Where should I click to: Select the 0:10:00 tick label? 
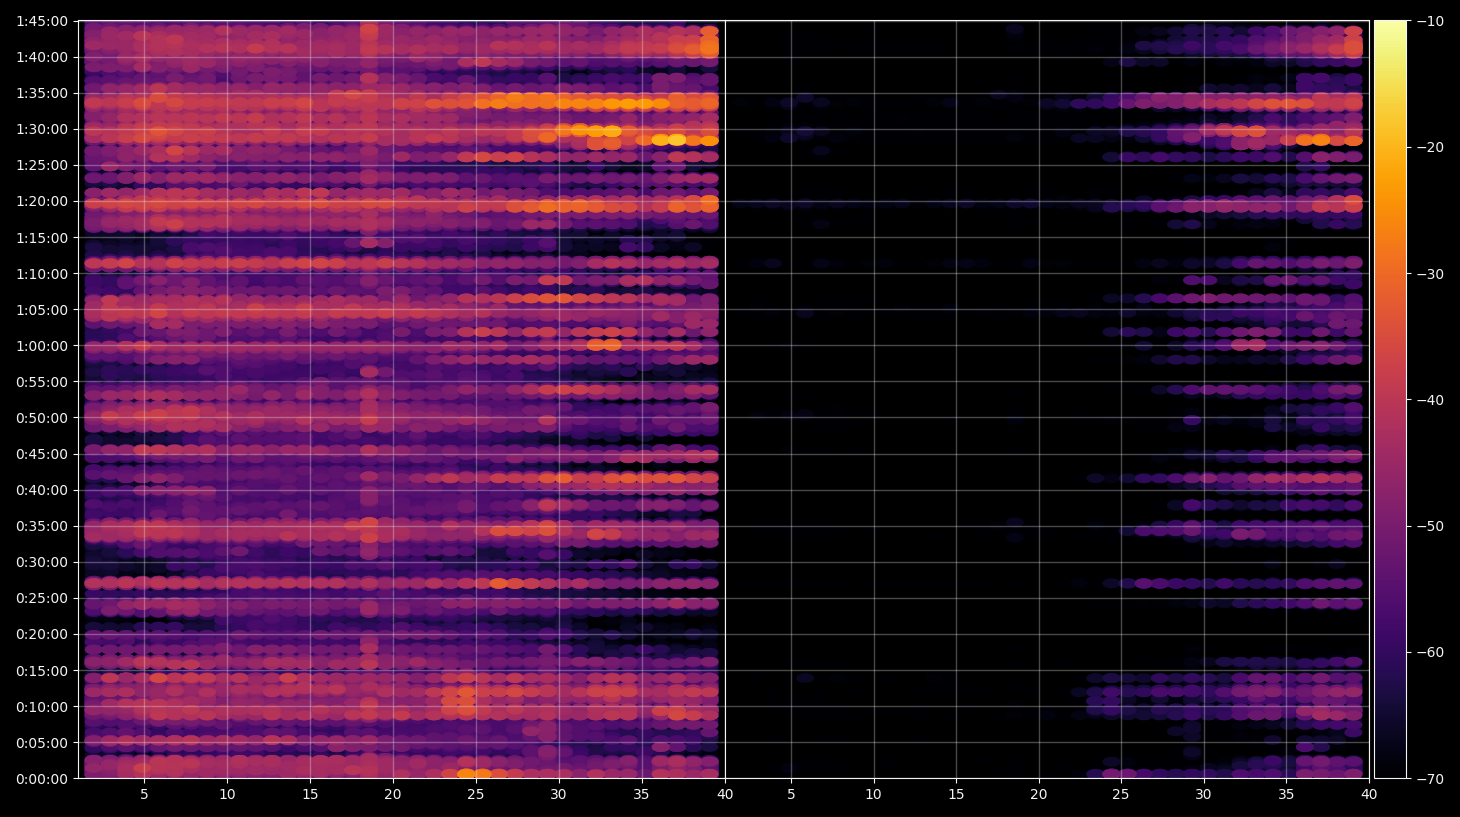pyautogui.click(x=42, y=707)
